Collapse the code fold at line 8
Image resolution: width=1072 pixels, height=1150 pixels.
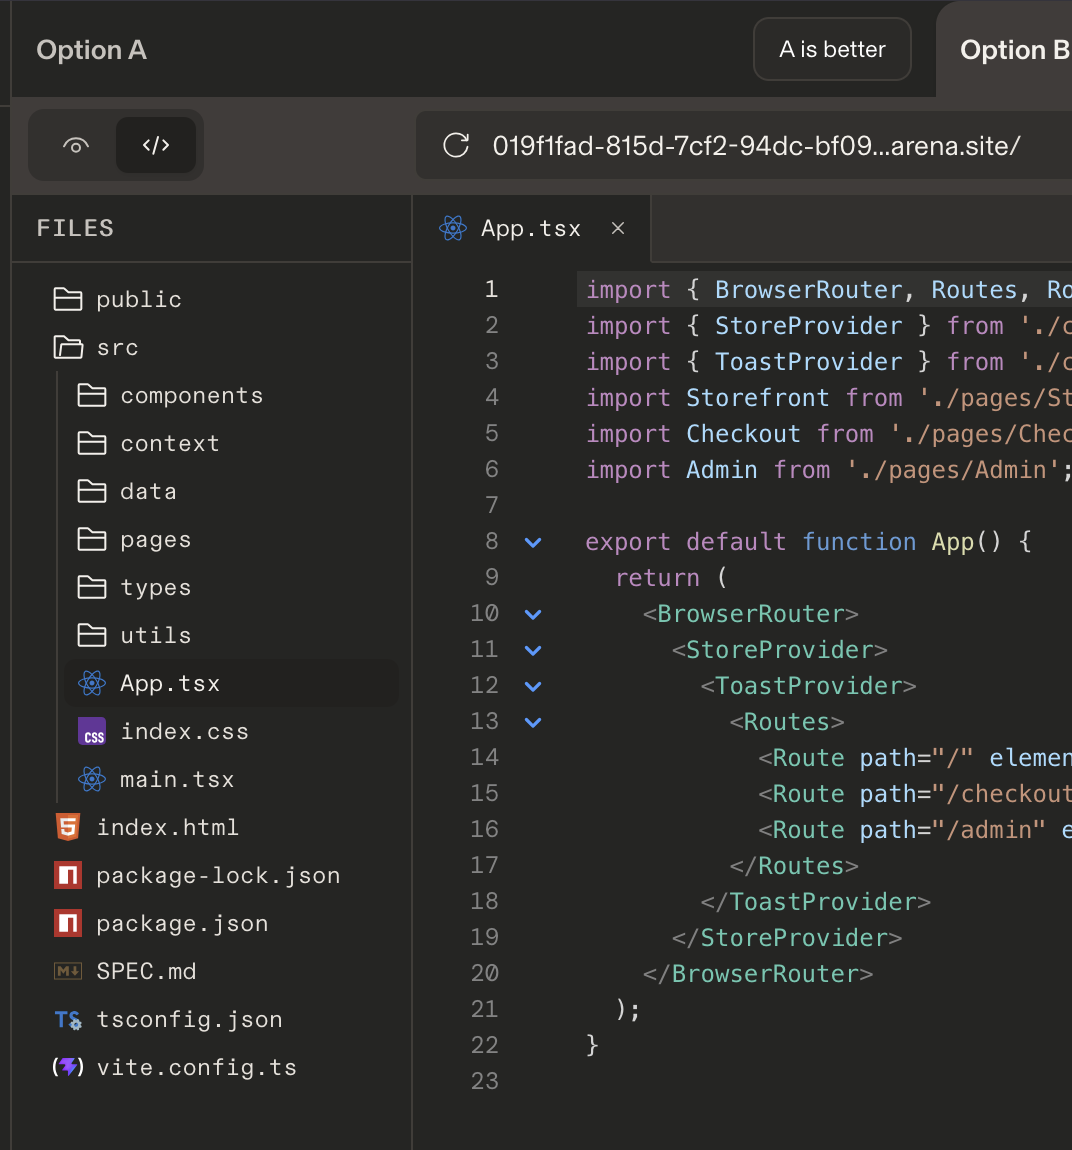(533, 543)
